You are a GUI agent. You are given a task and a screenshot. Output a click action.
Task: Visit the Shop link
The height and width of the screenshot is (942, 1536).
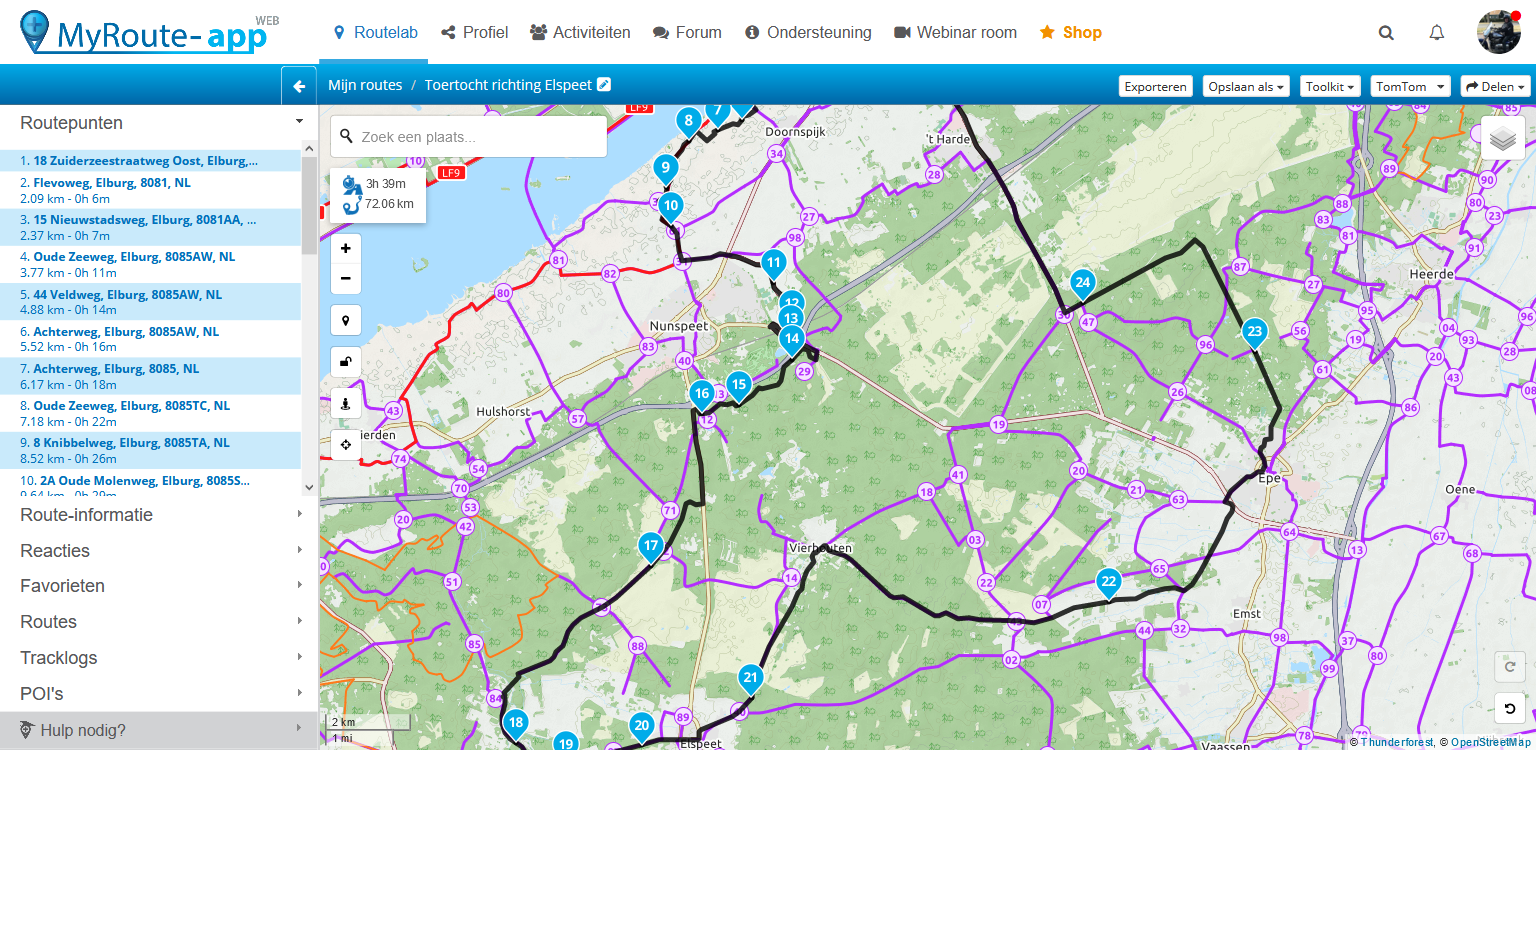point(1071,33)
